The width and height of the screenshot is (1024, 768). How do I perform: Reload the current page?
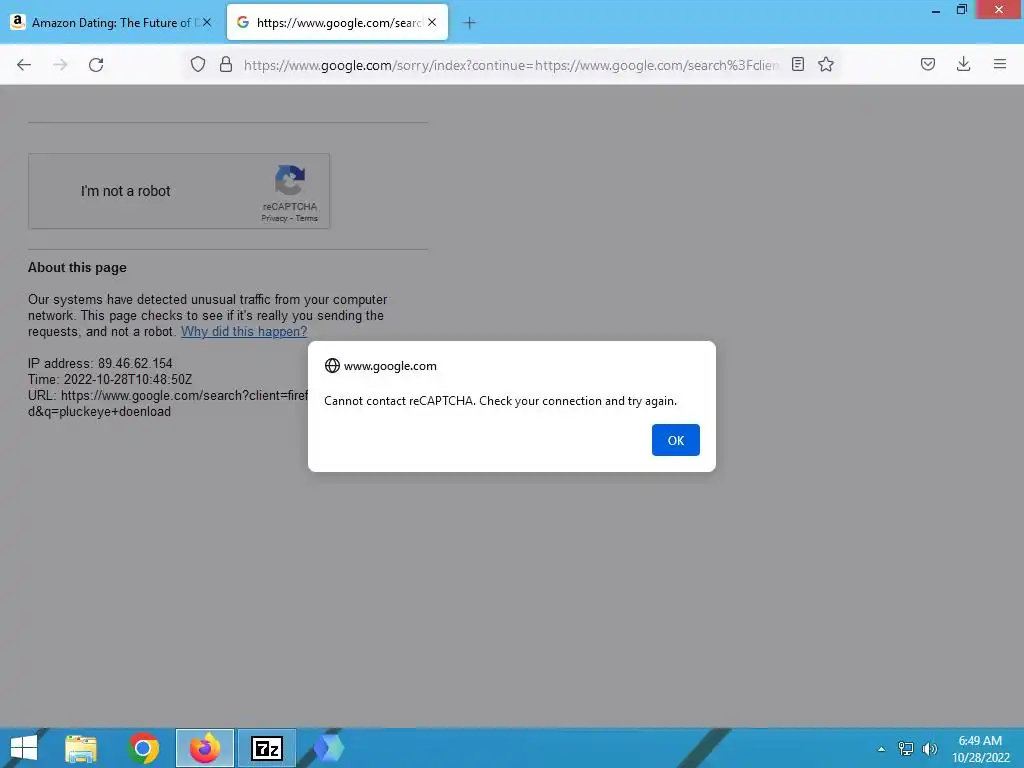[96, 65]
